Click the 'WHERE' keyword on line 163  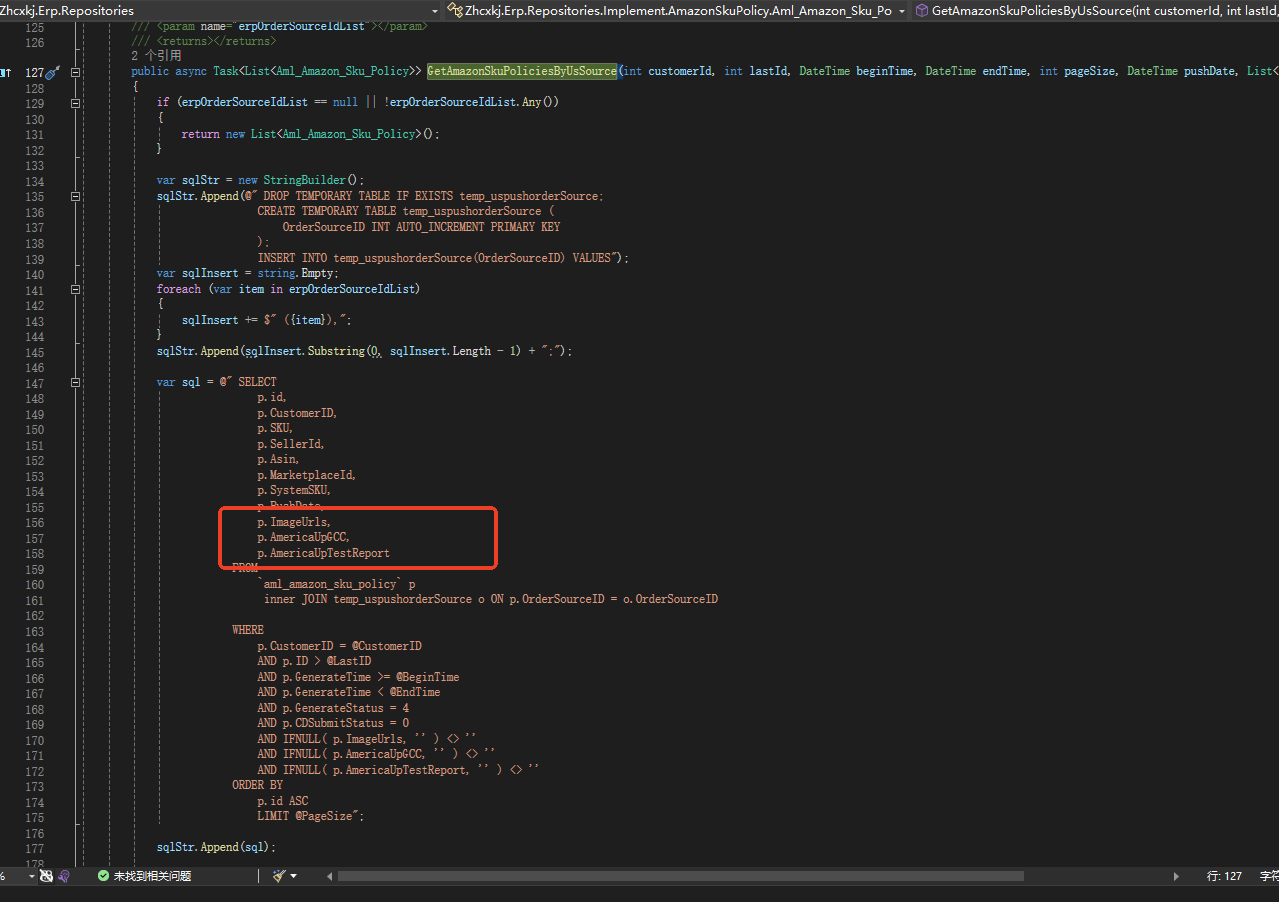point(248,630)
